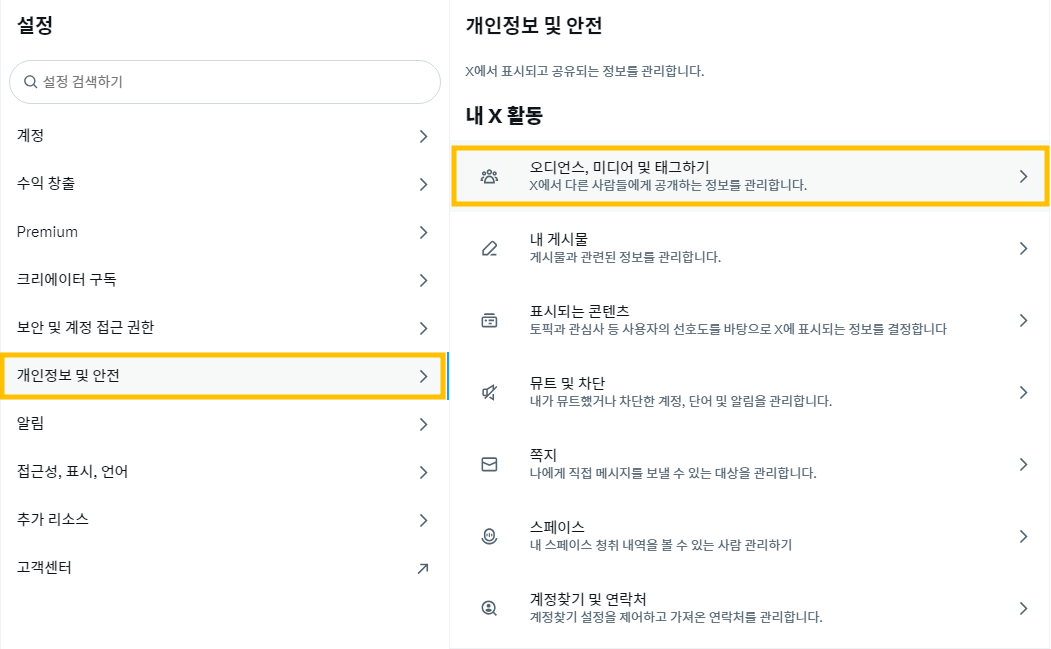The image size is (1051, 649).
Task: Click the envelope icon for 쪽지
Action: 489,465
